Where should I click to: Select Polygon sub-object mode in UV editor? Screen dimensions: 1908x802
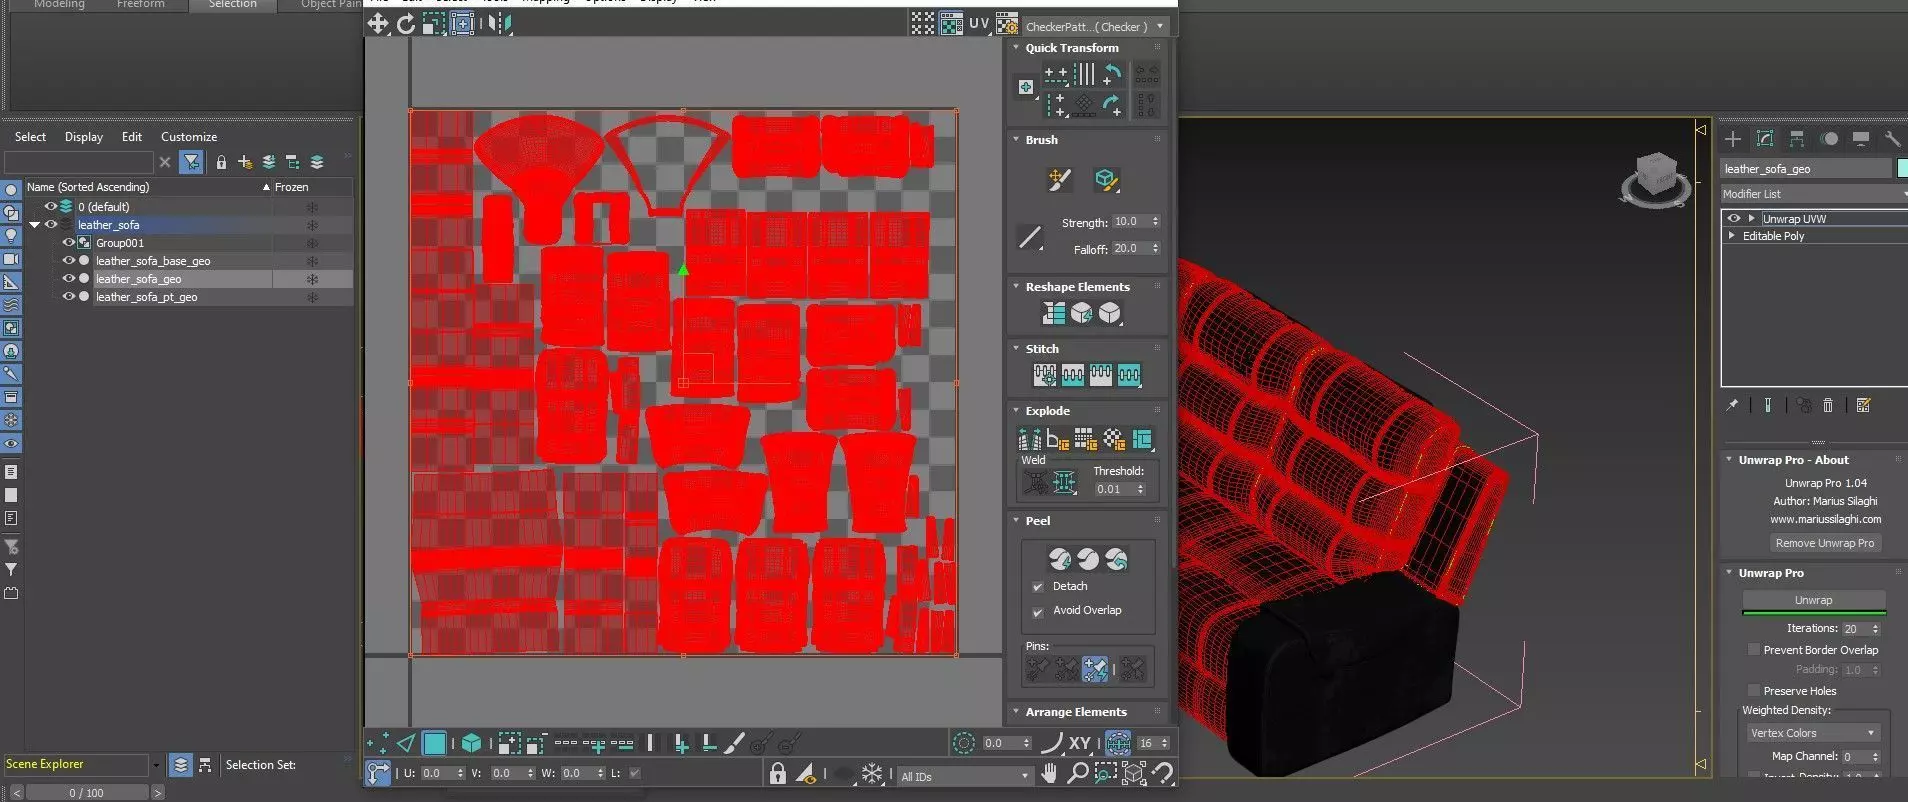pos(434,743)
